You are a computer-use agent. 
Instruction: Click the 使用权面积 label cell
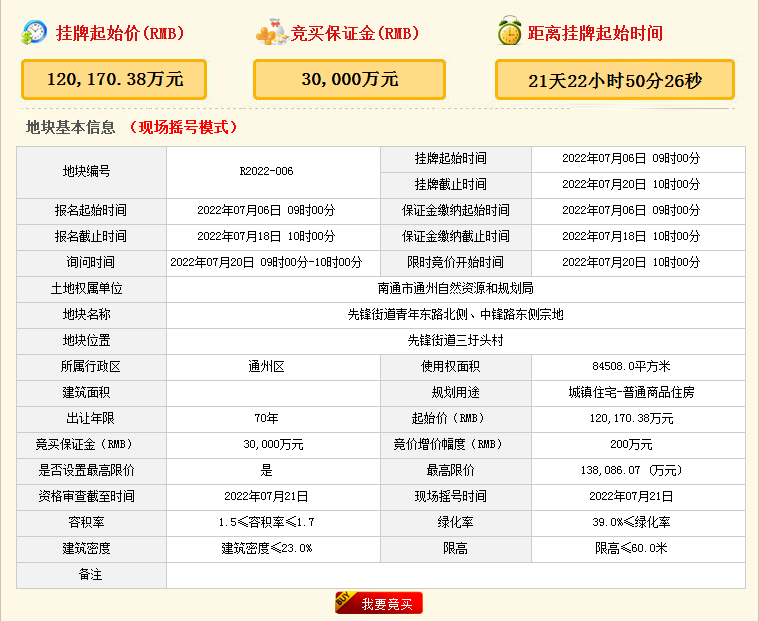pos(456,367)
